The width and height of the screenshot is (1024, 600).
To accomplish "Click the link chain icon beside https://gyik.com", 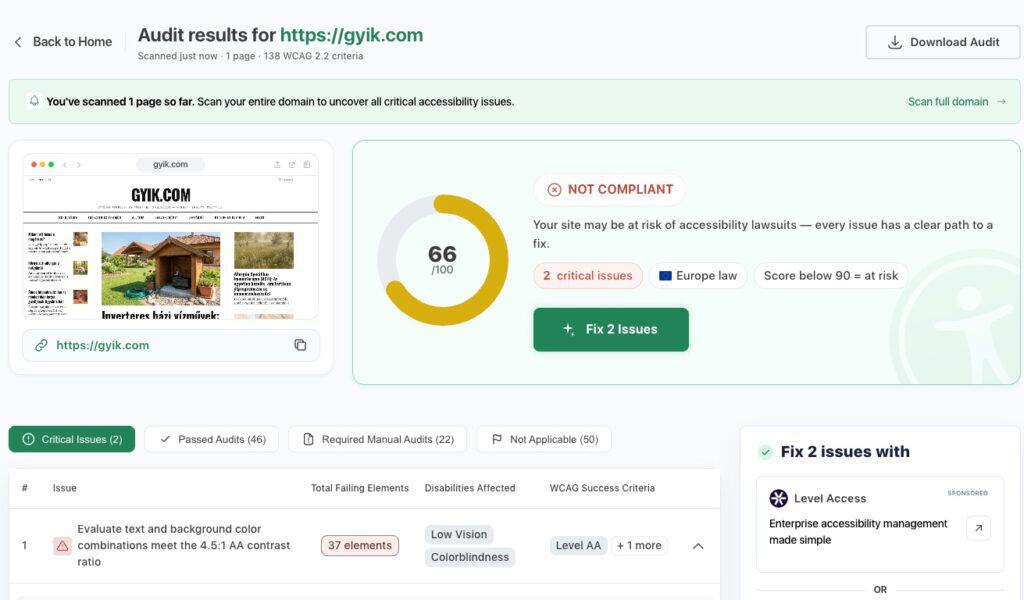I will tap(41, 345).
